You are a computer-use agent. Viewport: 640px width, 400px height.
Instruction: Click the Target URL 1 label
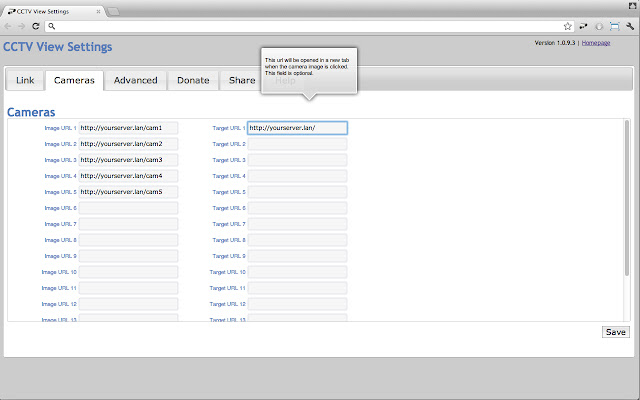pos(229,128)
